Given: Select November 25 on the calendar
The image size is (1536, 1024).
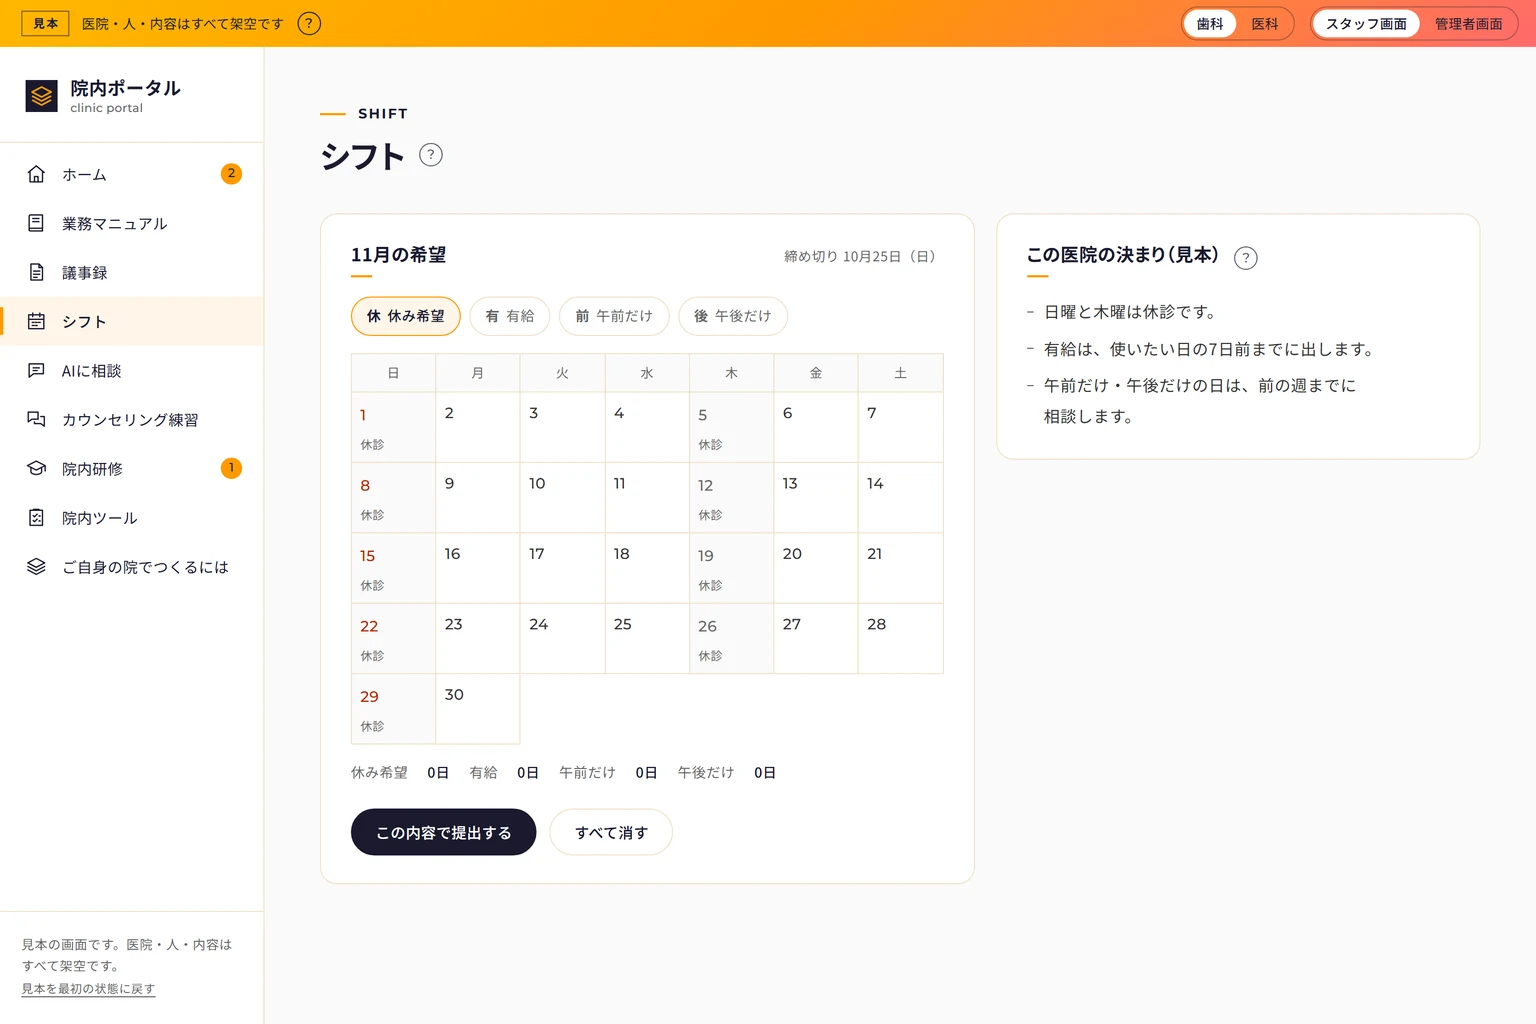Looking at the screenshot, I should click(x=647, y=638).
